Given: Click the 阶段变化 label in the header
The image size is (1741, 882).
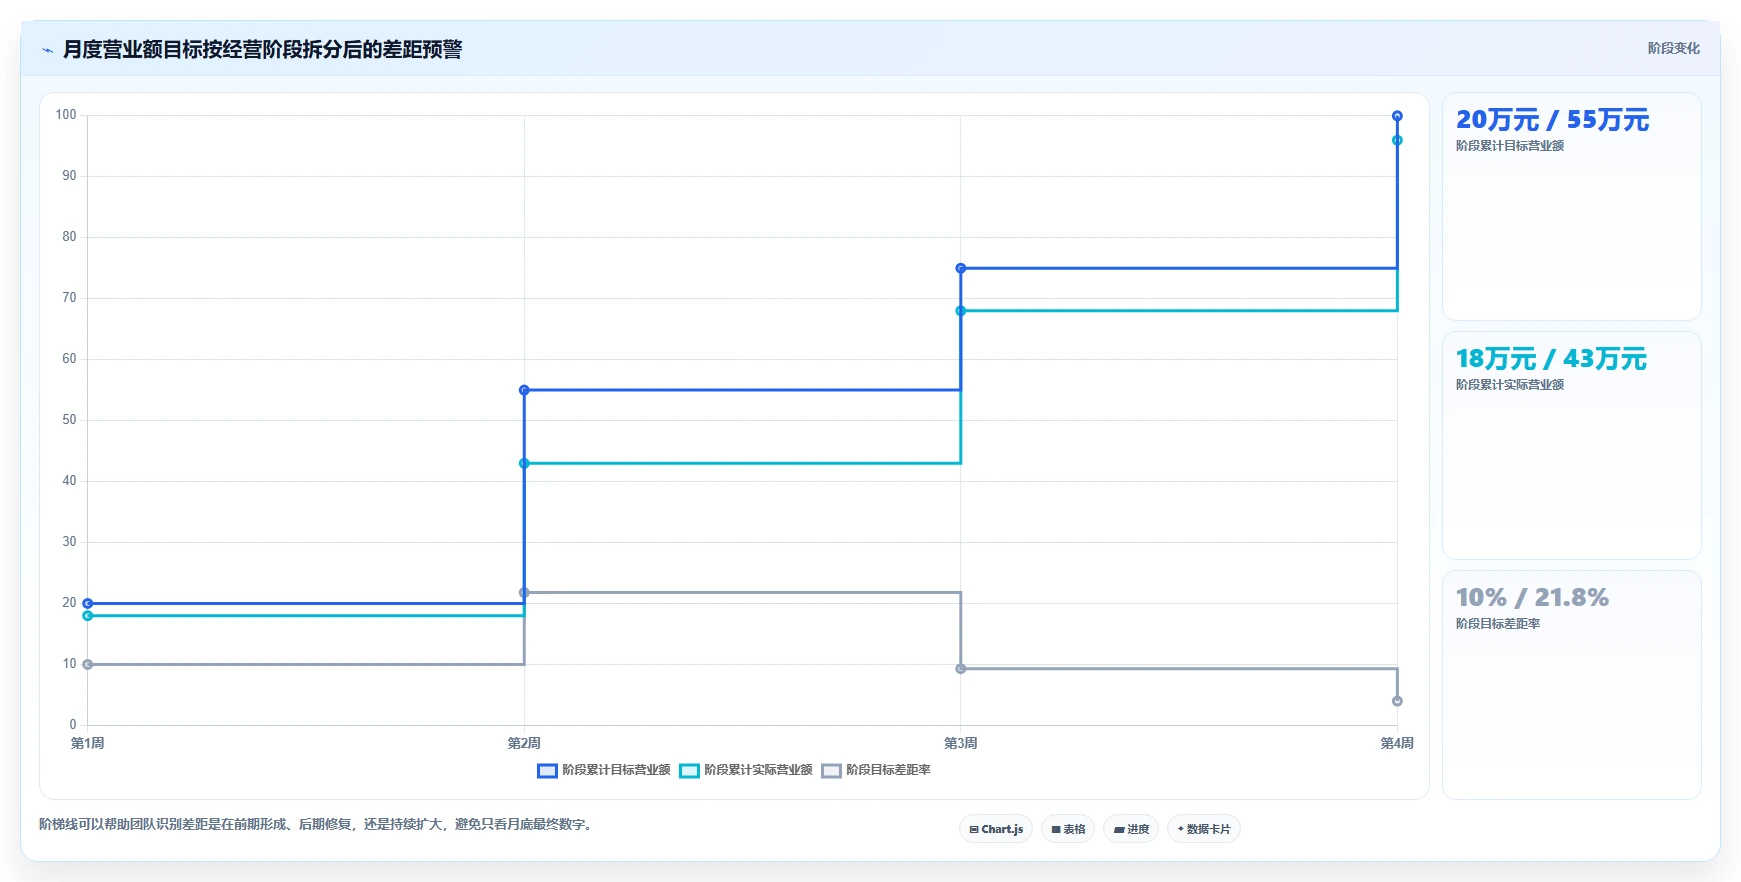Looking at the screenshot, I should point(1674,48).
